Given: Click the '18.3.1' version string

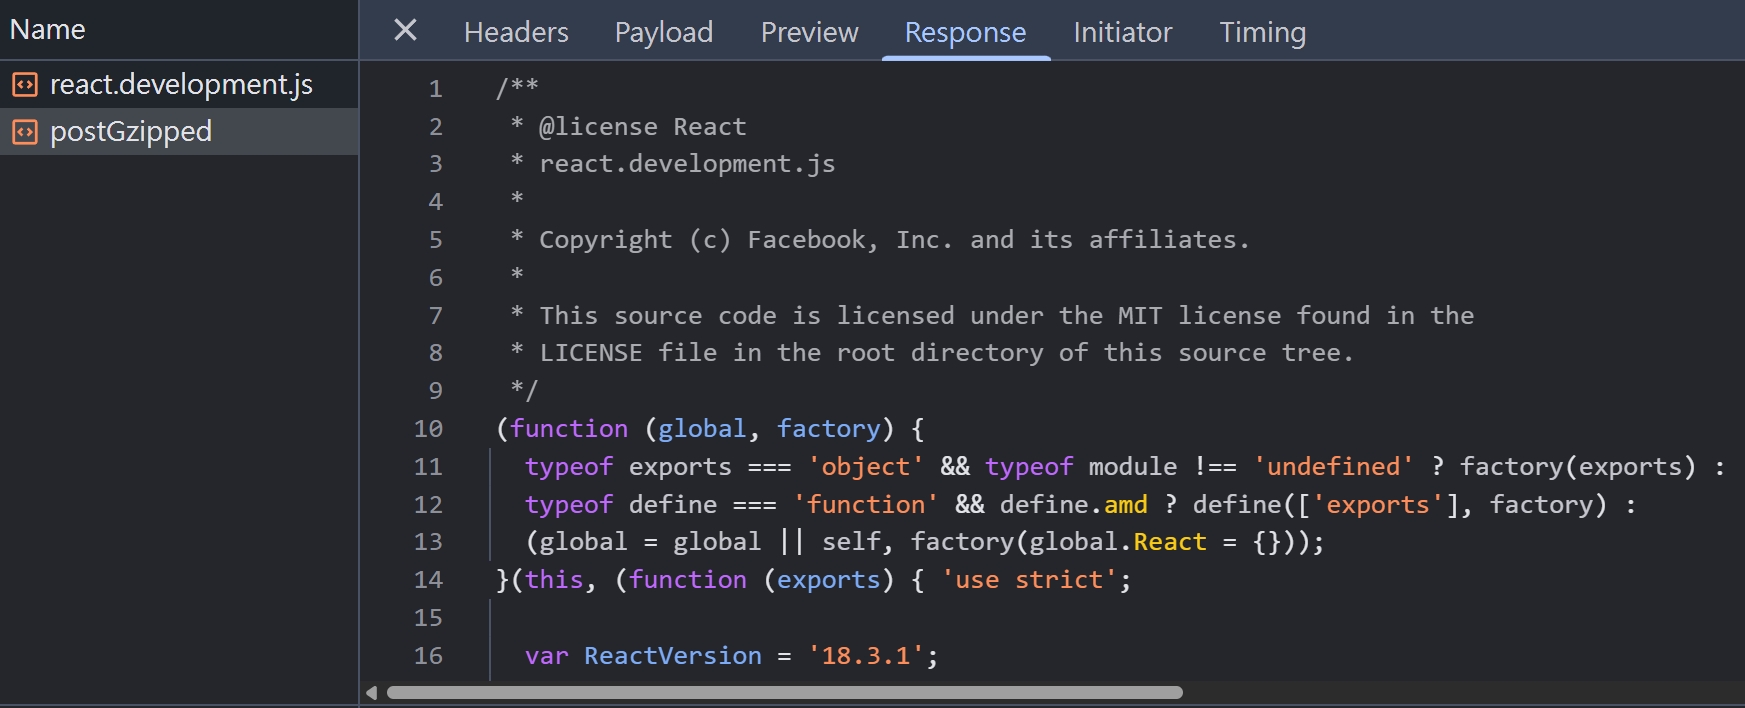Looking at the screenshot, I should click(866, 656).
